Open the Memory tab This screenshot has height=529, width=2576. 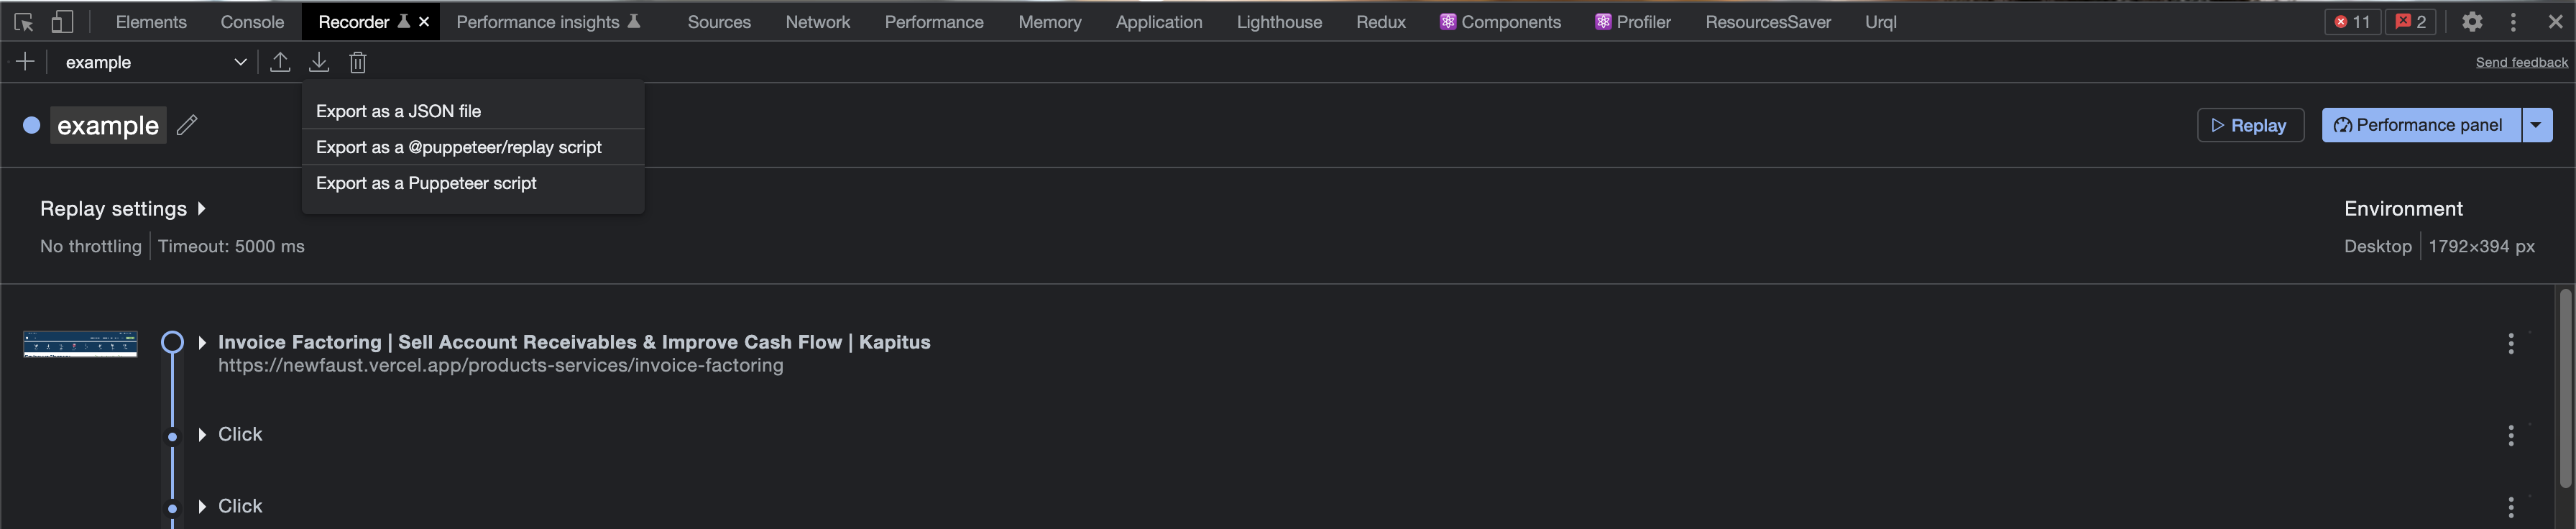click(1050, 21)
